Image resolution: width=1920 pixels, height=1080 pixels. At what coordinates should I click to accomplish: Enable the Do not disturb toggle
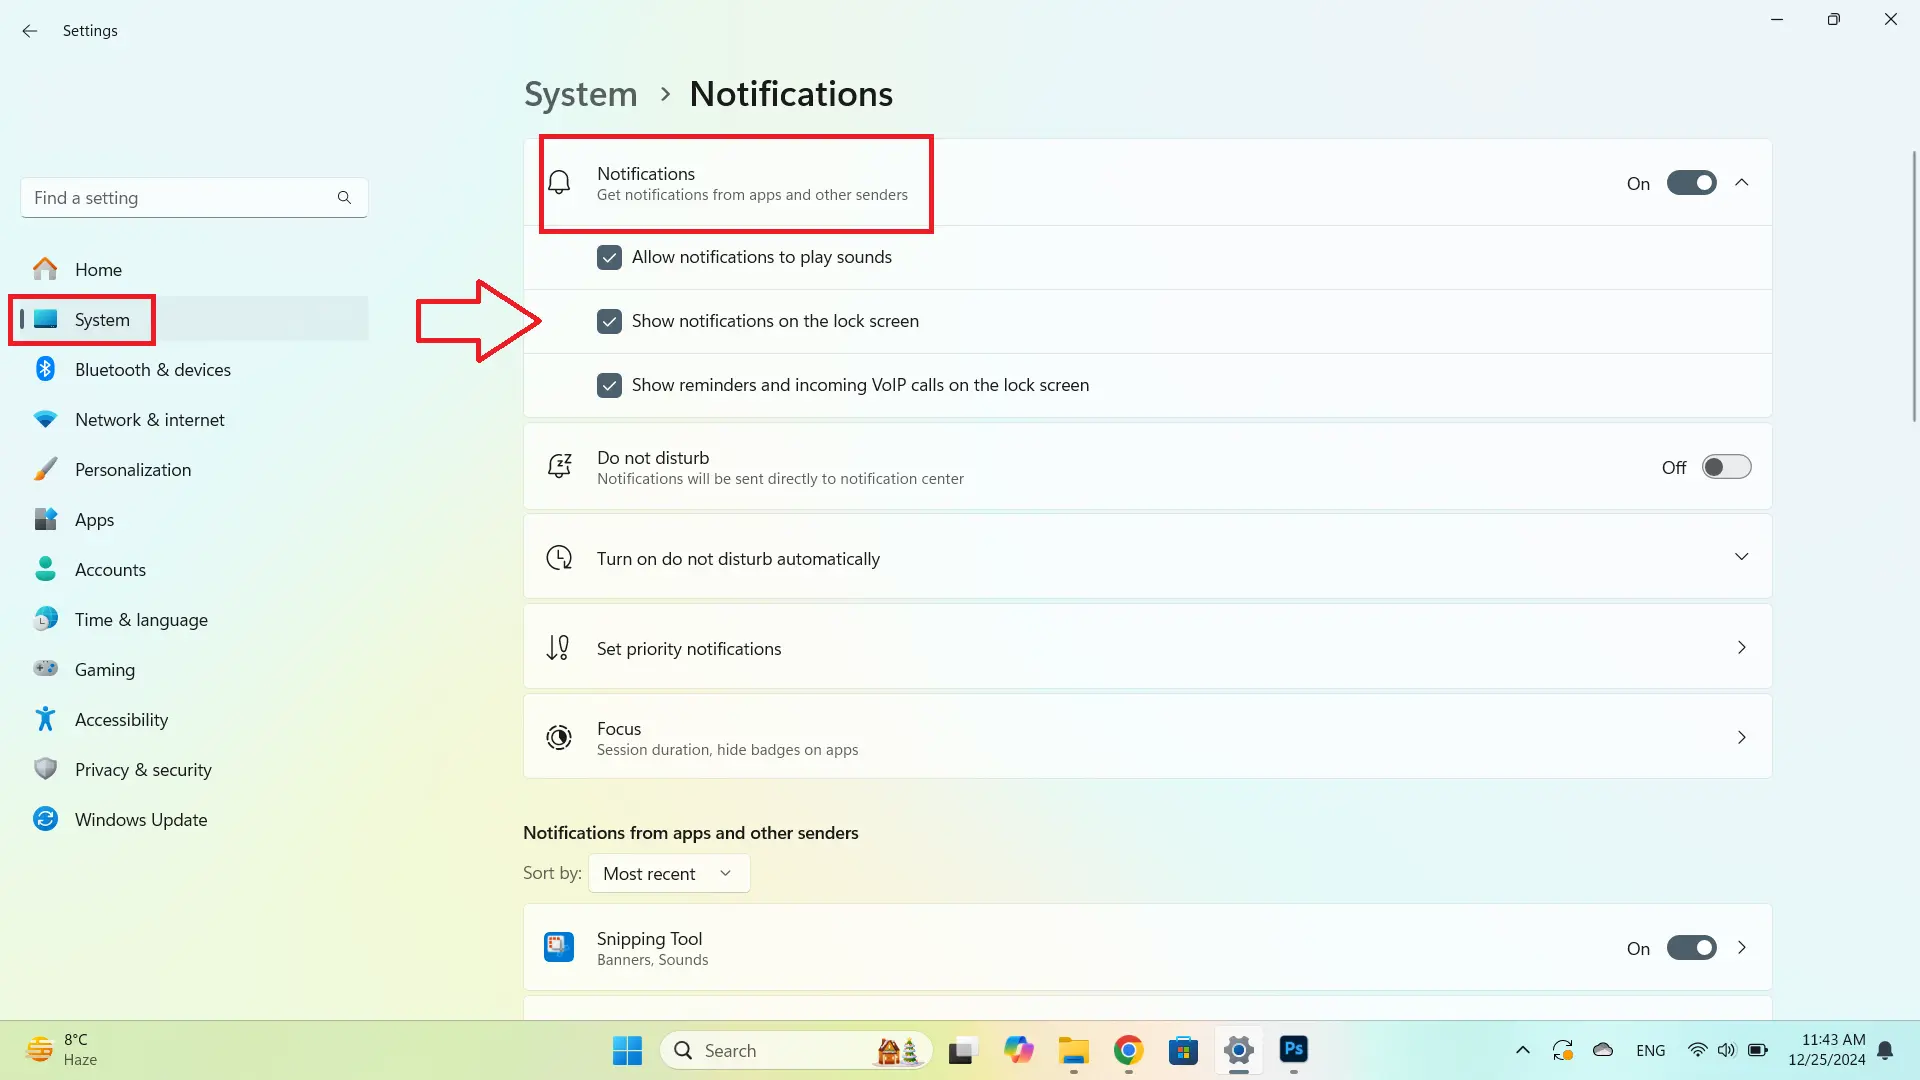click(1726, 466)
